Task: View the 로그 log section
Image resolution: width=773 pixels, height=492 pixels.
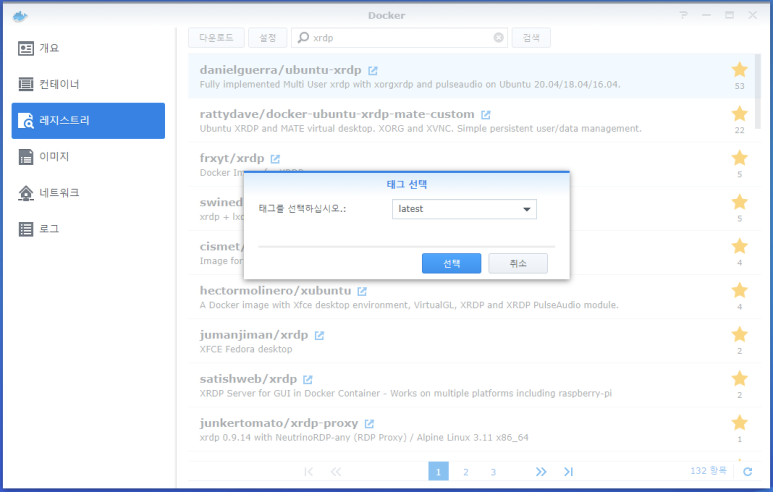Action: (88, 228)
